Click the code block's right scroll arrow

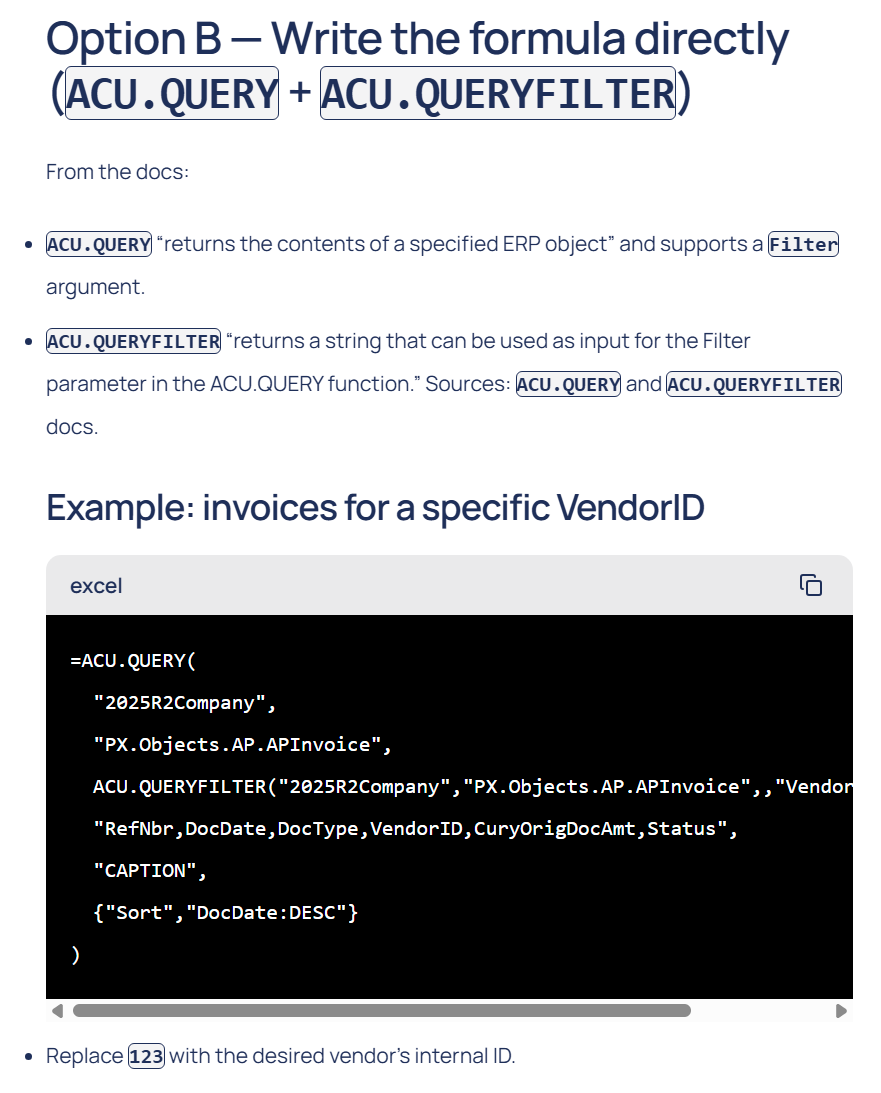click(x=841, y=1010)
